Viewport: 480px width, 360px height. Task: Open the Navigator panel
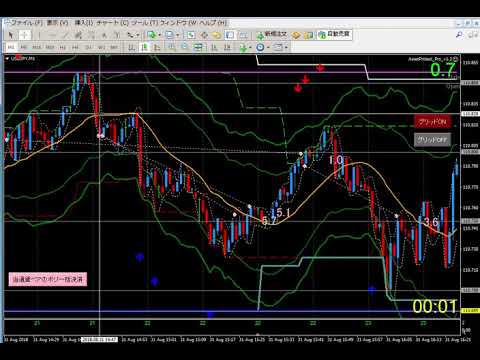(x=217, y=35)
